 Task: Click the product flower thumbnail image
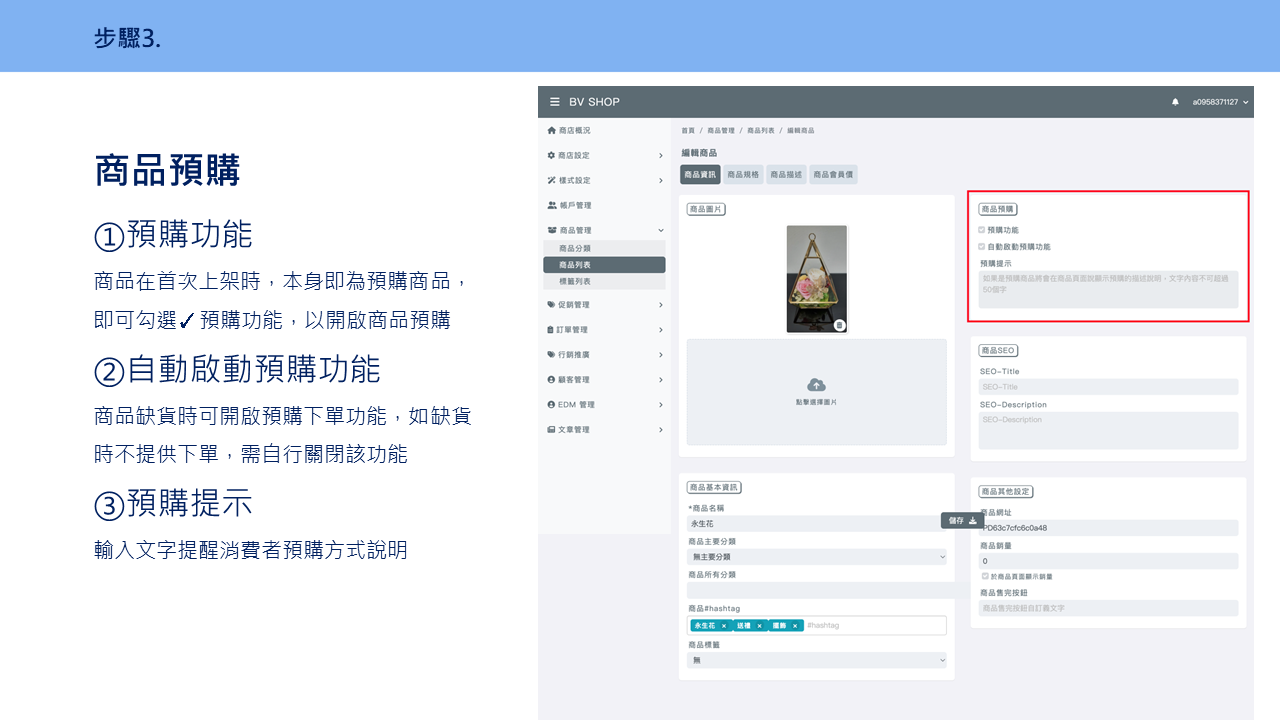coord(817,279)
